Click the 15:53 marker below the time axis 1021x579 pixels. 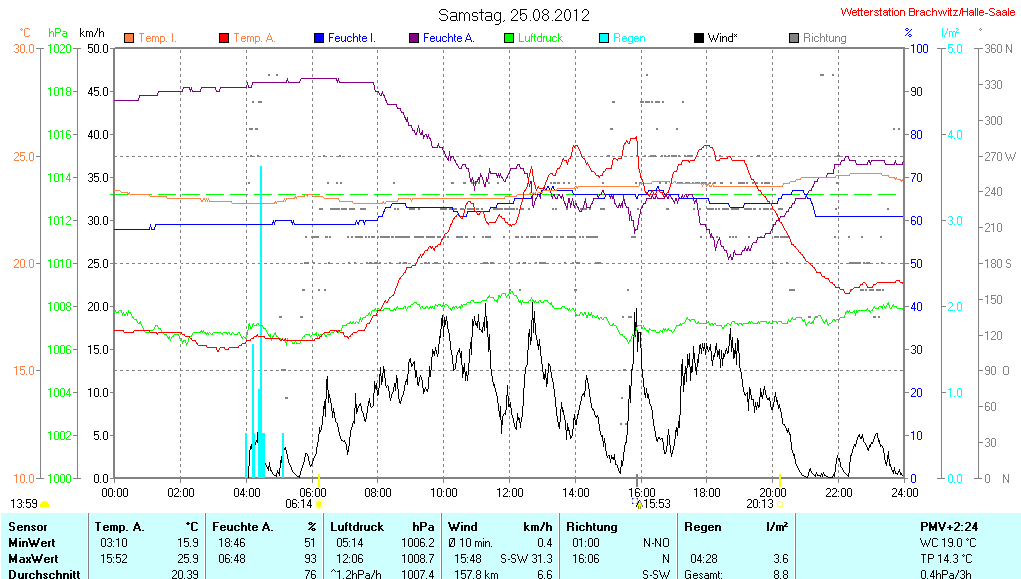pyautogui.click(x=640, y=504)
